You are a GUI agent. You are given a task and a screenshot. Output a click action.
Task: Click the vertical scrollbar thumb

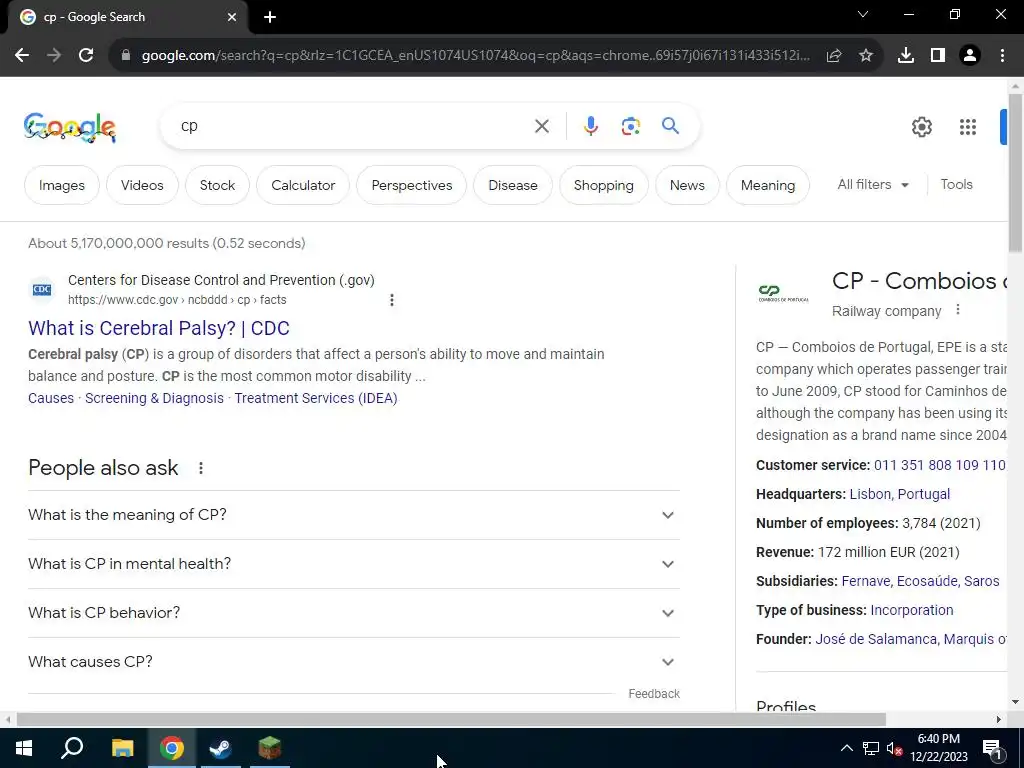[x=1015, y=173]
